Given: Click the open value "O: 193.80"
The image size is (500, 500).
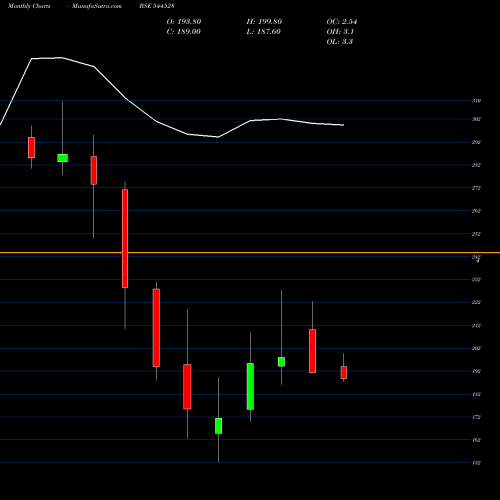Looking at the screenshot, I should (184, 22).
